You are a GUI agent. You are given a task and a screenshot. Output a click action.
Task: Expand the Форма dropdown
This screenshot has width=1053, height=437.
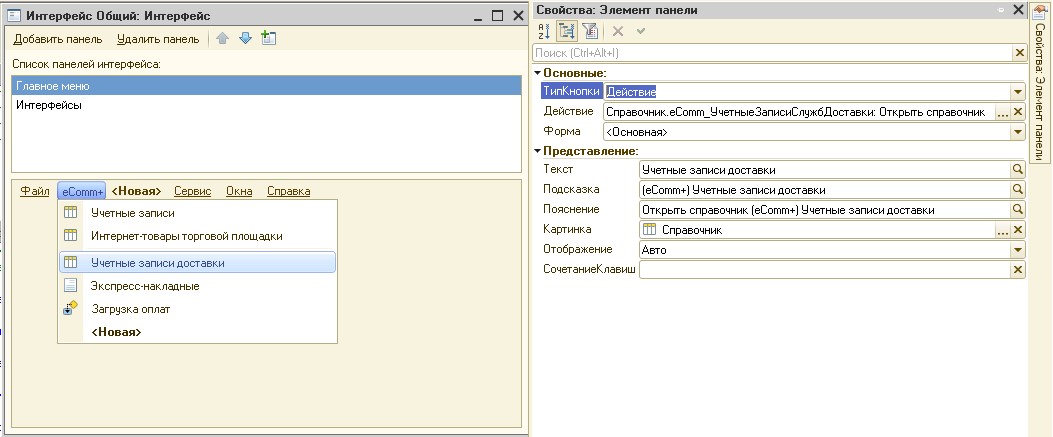[x=1018, y=132]
